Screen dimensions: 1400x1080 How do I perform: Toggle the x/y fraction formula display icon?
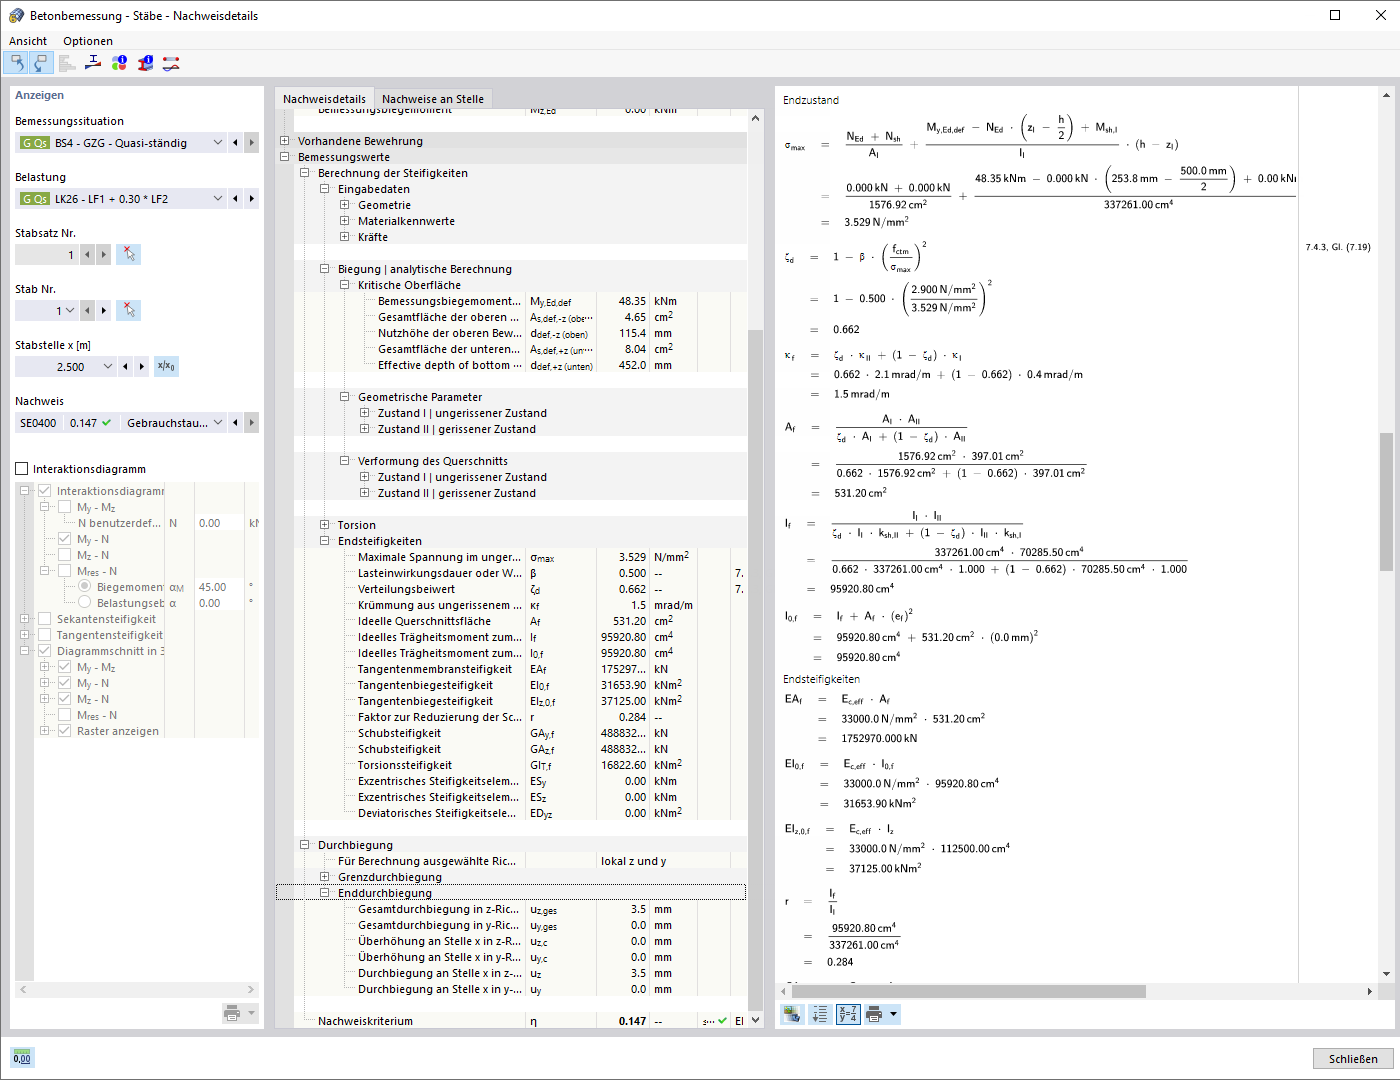click(x=848, y=1014)
